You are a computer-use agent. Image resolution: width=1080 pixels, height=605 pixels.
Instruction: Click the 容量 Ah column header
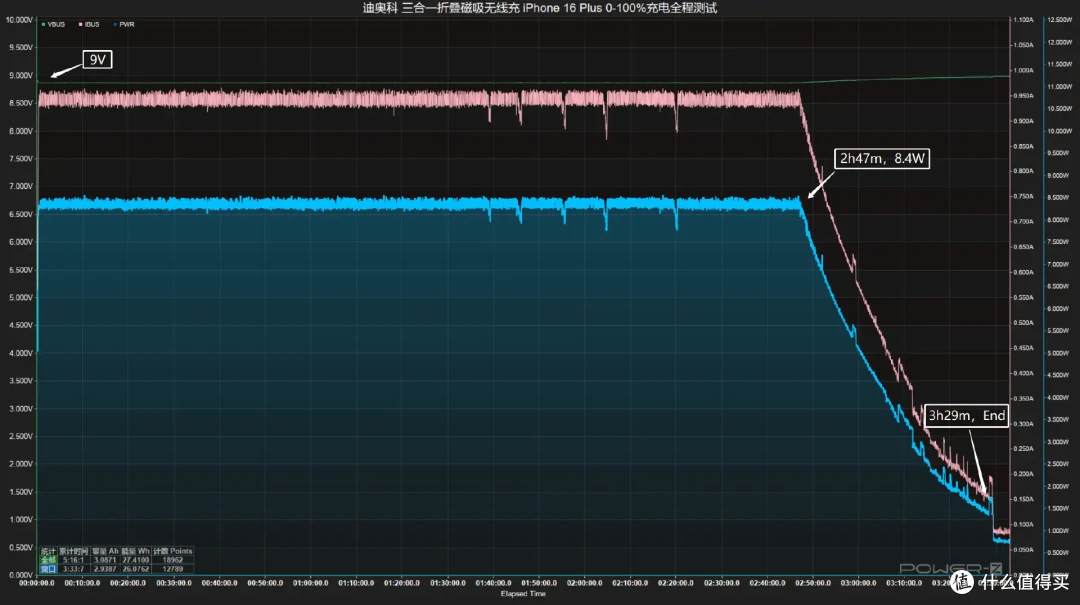click(105, 551)
